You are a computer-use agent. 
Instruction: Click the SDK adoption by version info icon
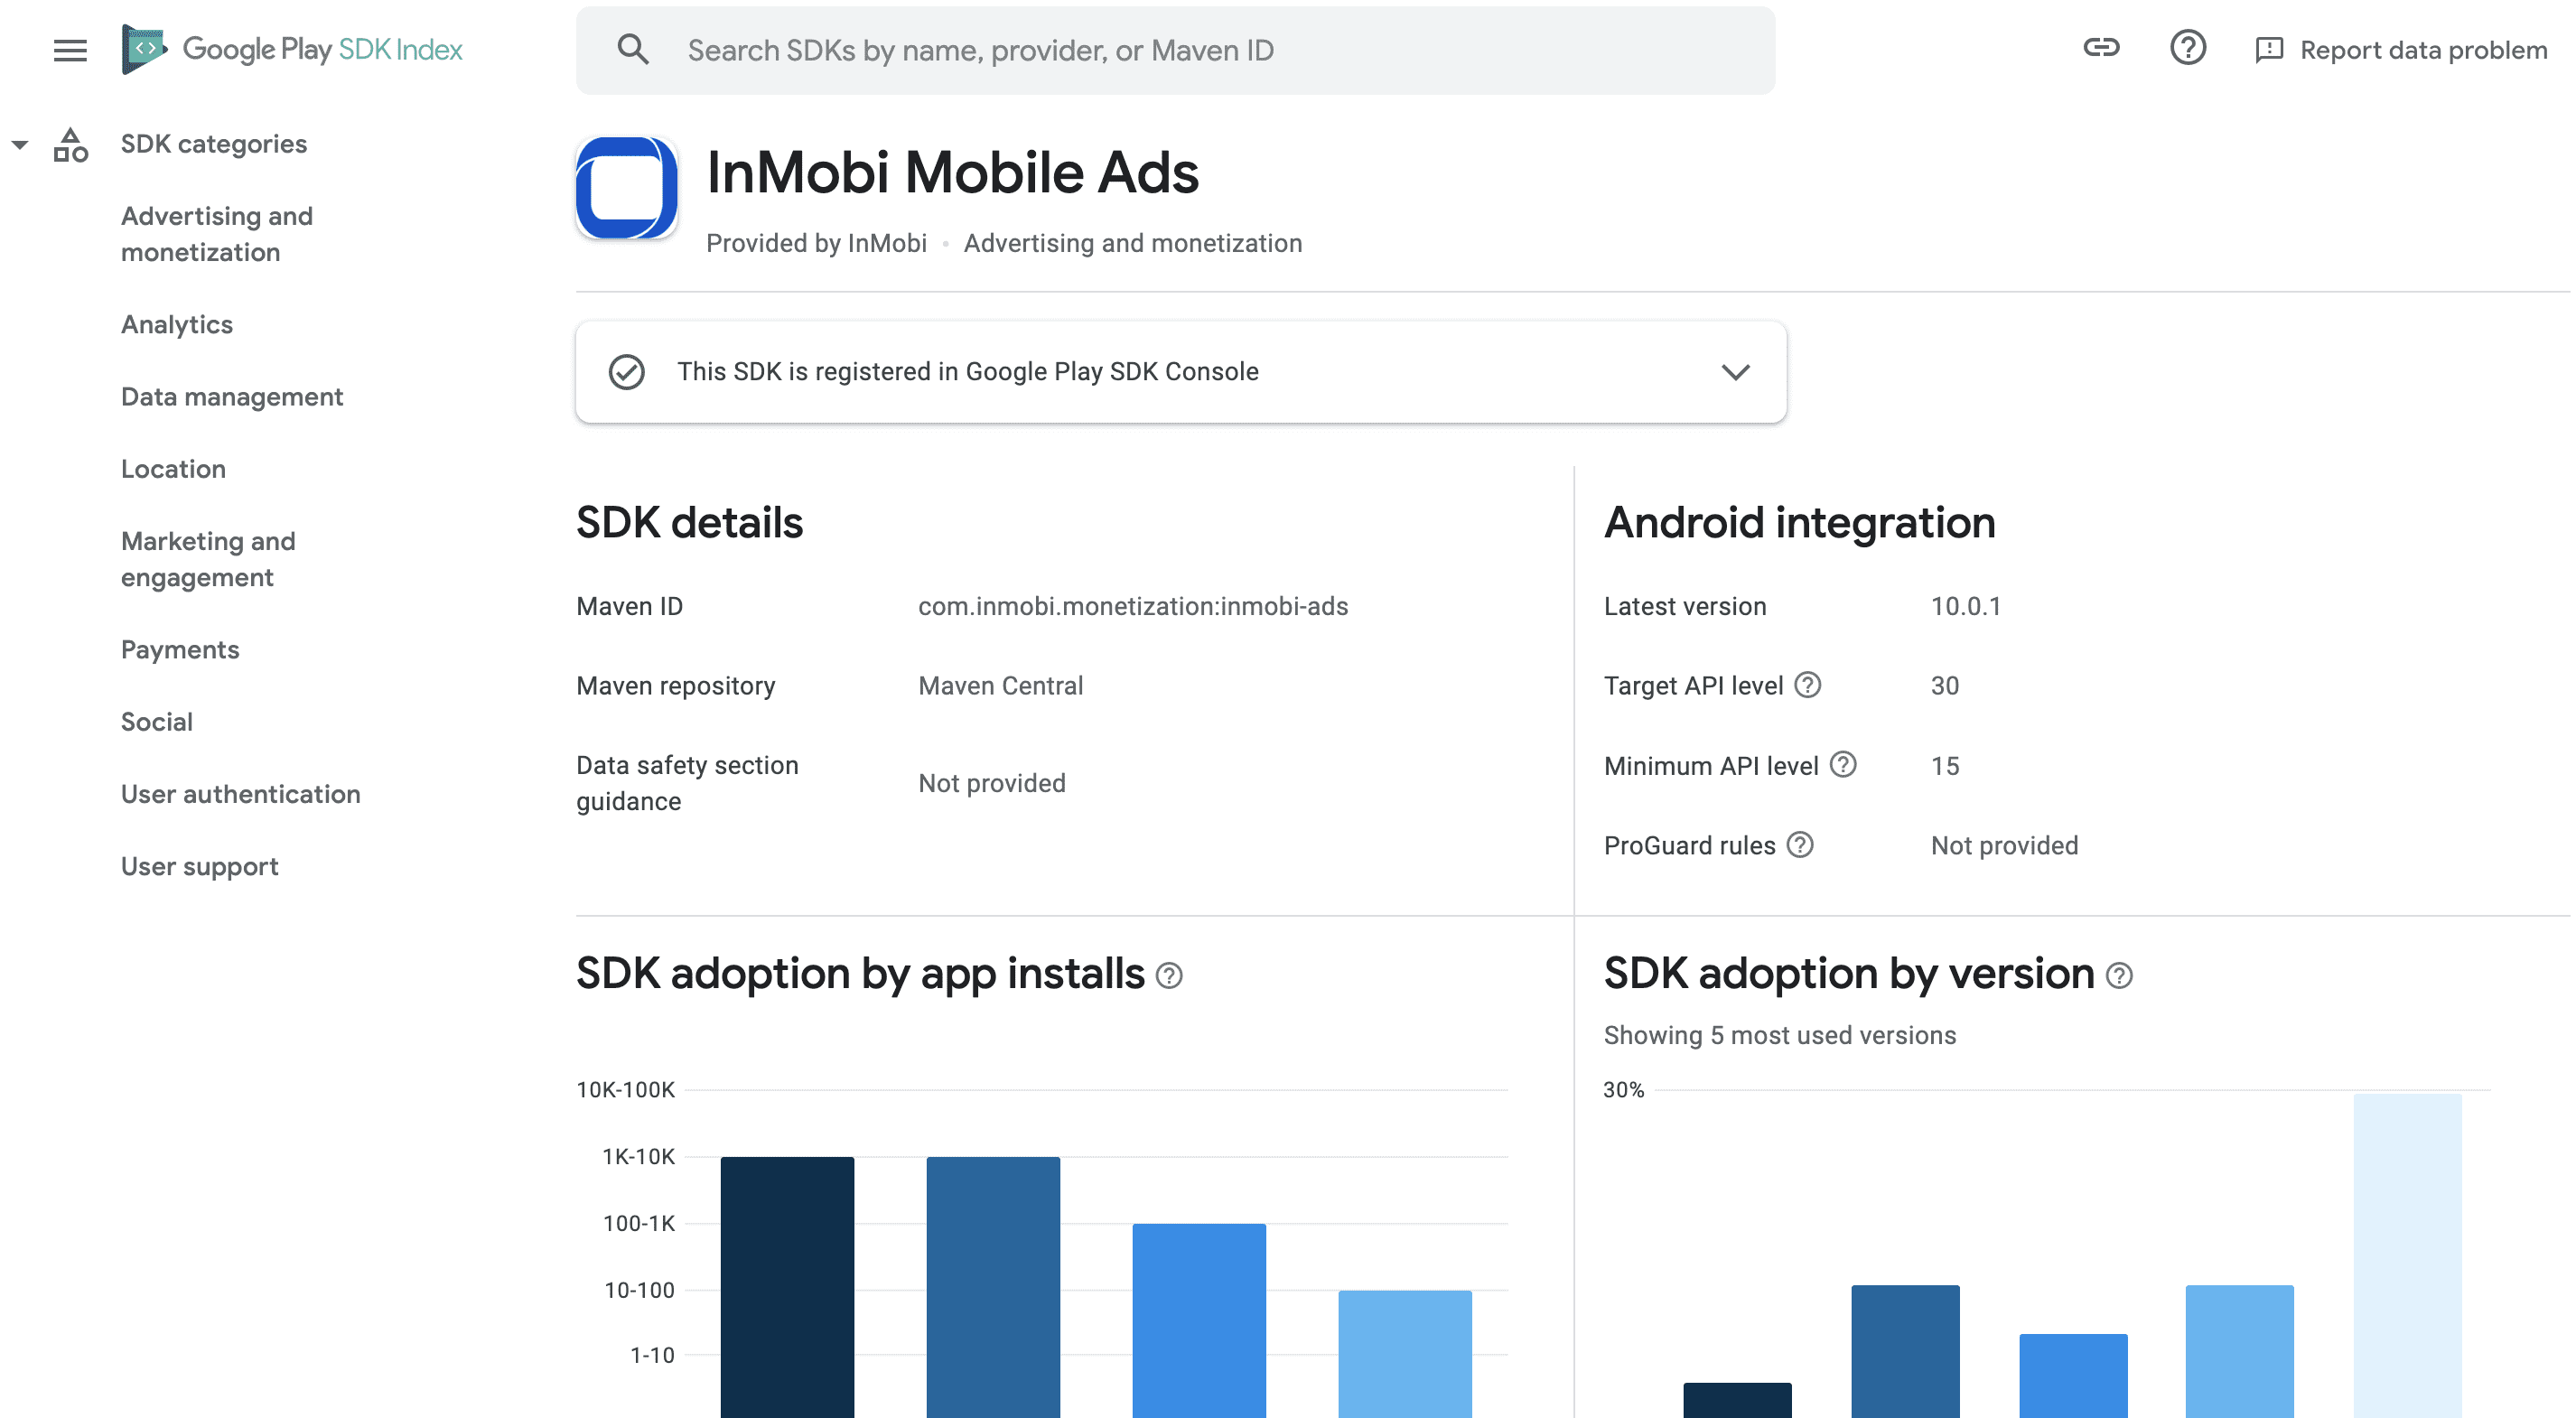(2120, 977)
